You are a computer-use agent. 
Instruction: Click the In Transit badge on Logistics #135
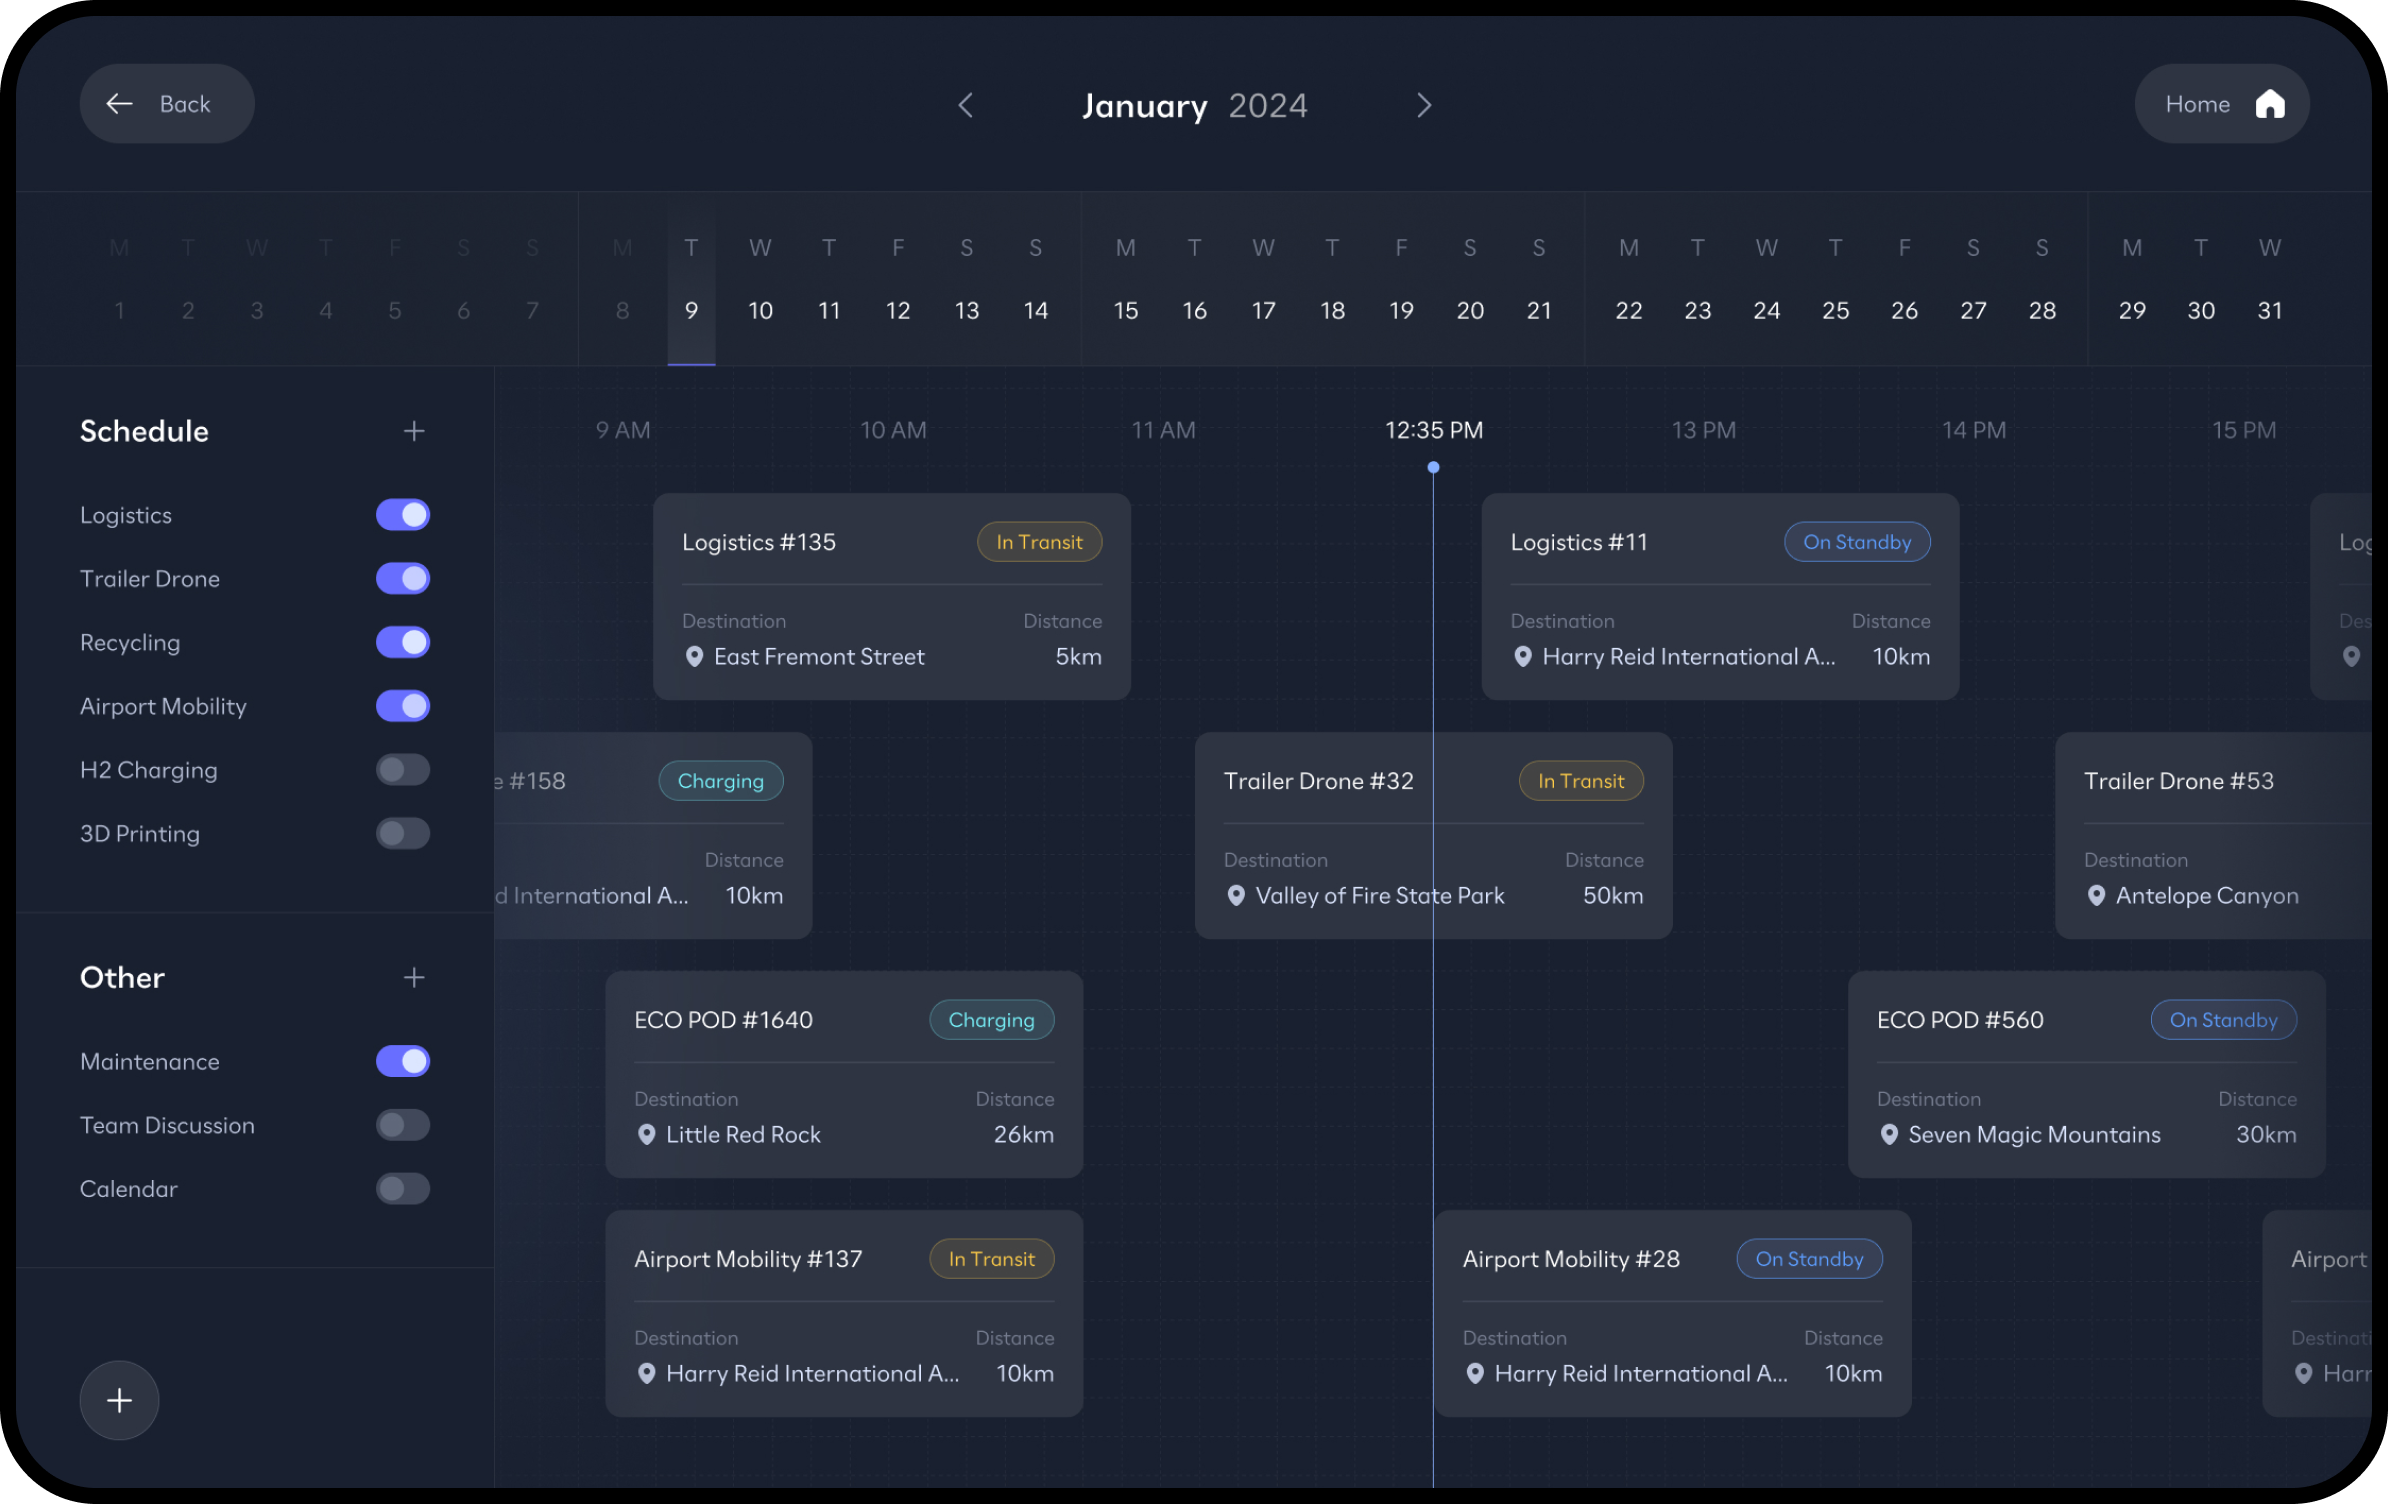point(1039,542)
